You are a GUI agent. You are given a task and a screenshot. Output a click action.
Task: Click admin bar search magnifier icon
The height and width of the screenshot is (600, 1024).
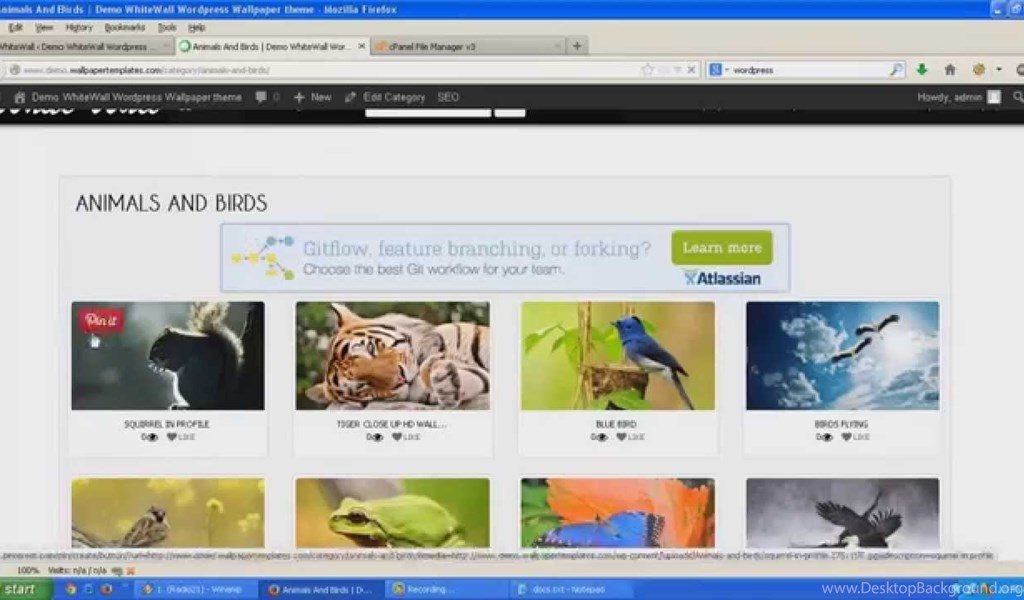click(1017, 97)
